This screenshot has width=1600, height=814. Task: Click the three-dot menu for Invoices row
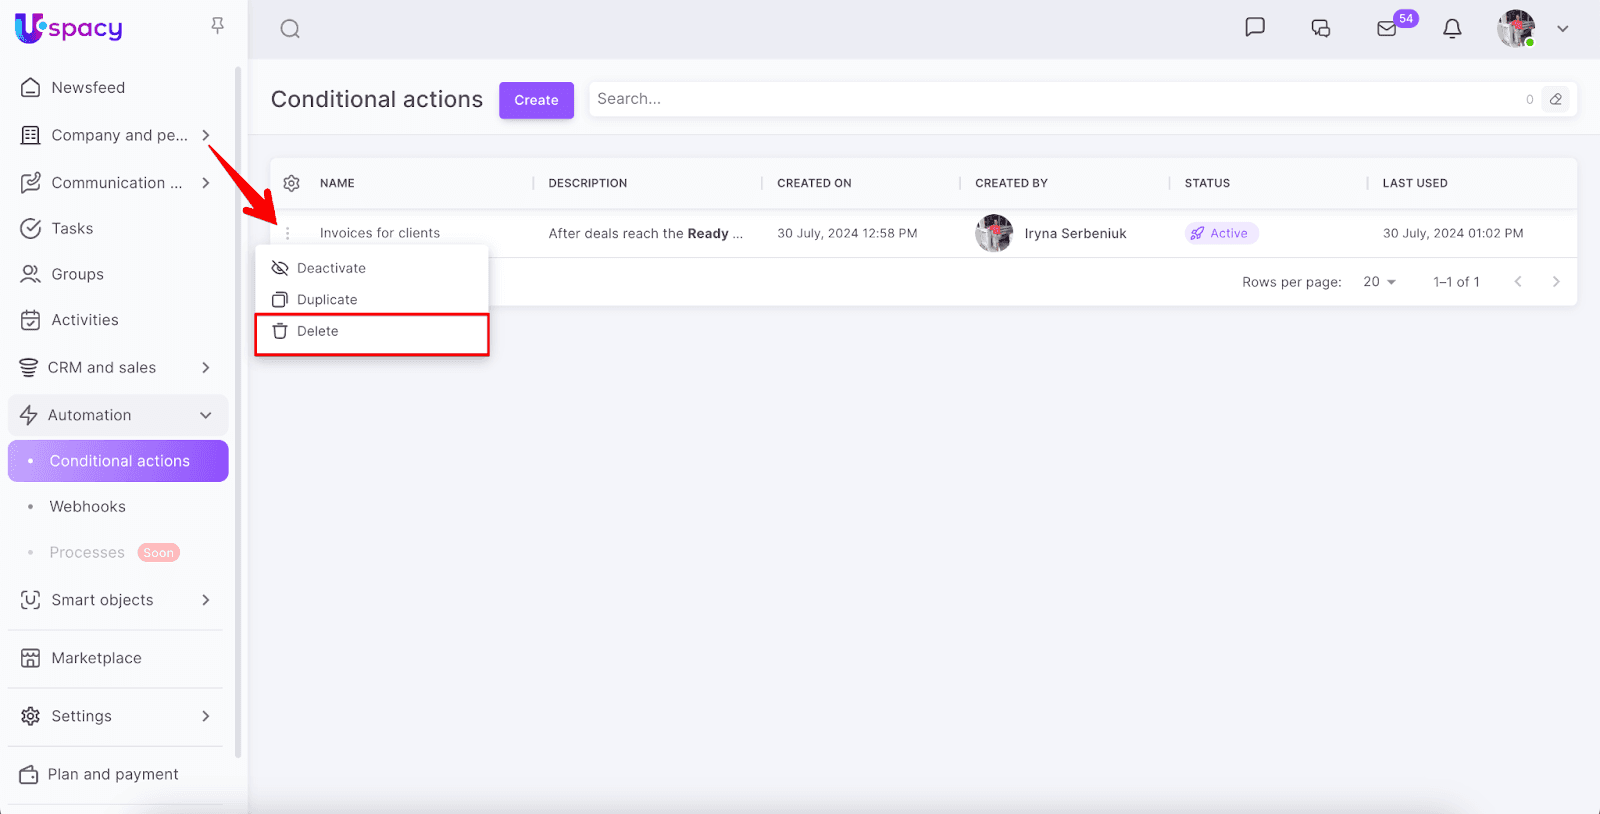[x=288, y=233]
